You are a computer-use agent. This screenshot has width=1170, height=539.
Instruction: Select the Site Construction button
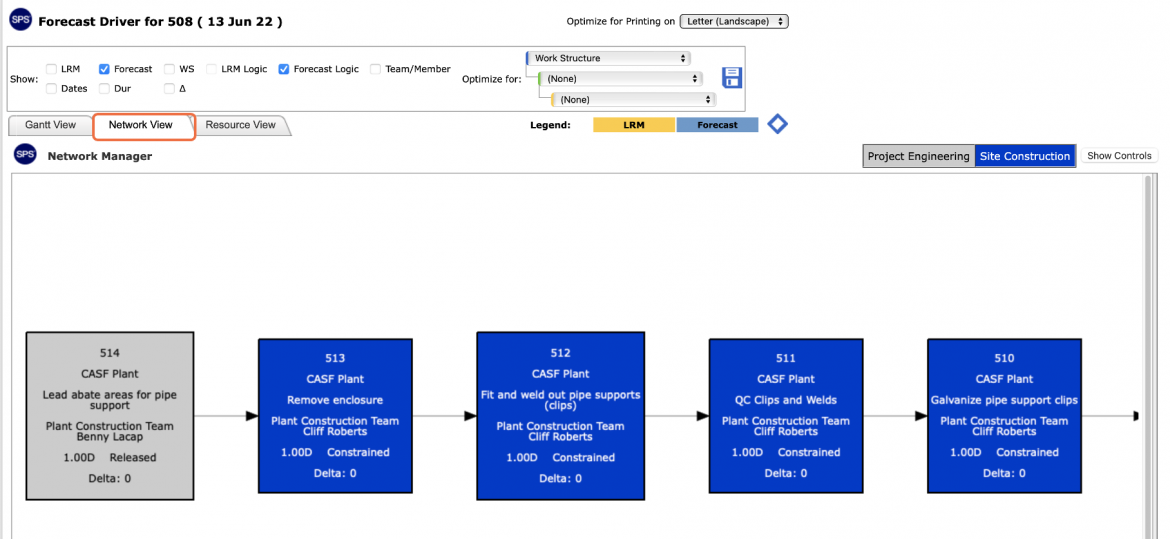(x=1024, y=156)
